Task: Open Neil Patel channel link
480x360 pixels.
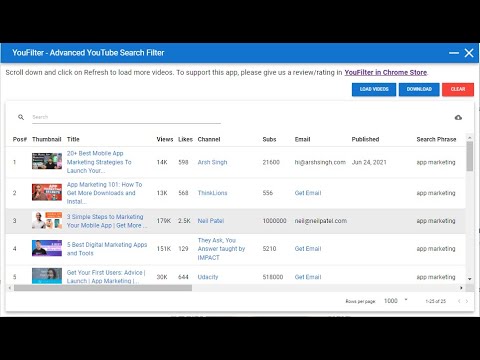Action: point(211,221)
